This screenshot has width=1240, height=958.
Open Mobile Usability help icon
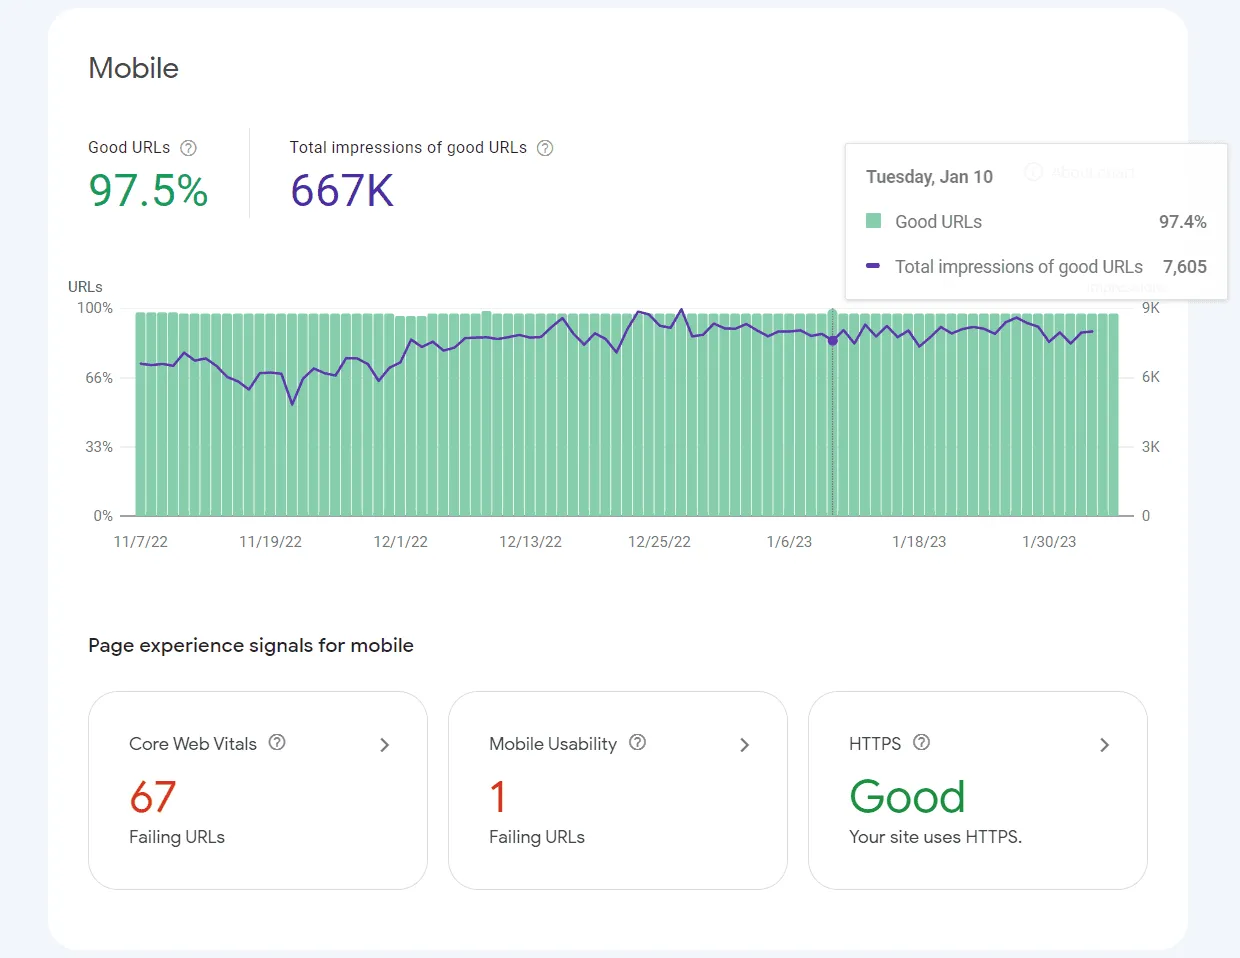pos(637,742)
